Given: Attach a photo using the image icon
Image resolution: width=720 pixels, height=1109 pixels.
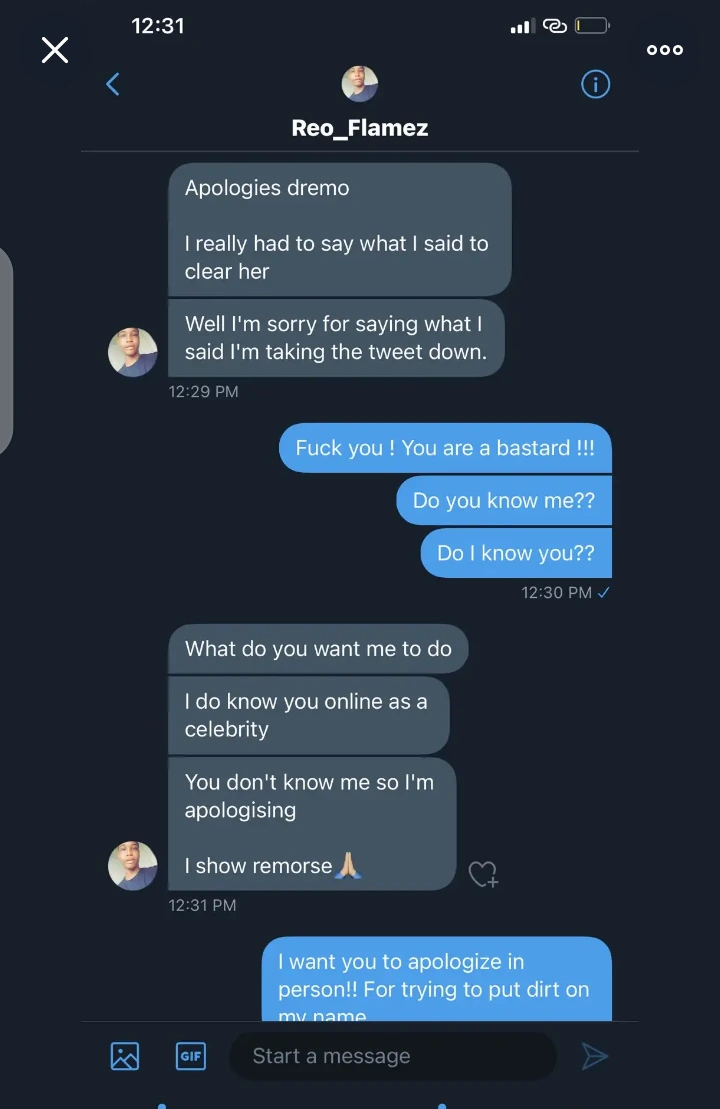Looking at the screenshot, I should coord(125,1056).
